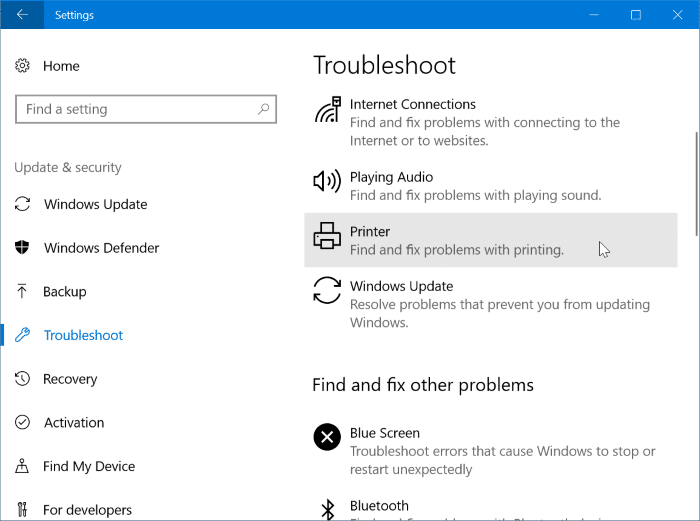Click the Activation checkmark circle icon

coord(22,422)
